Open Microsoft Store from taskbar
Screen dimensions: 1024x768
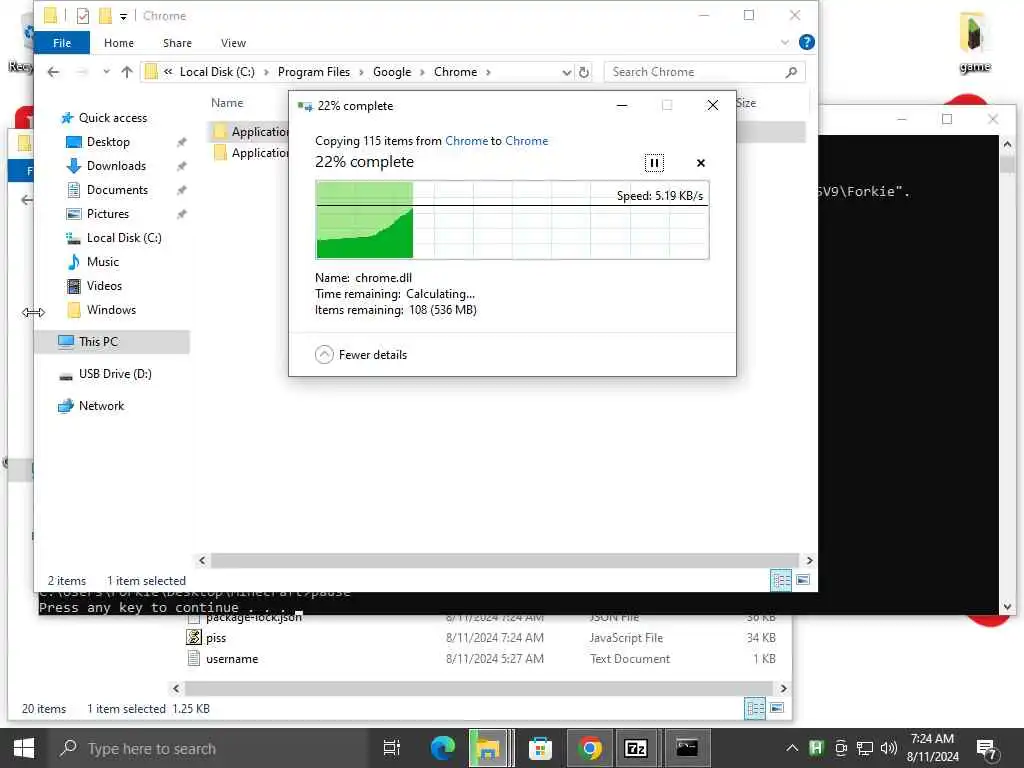540,748
